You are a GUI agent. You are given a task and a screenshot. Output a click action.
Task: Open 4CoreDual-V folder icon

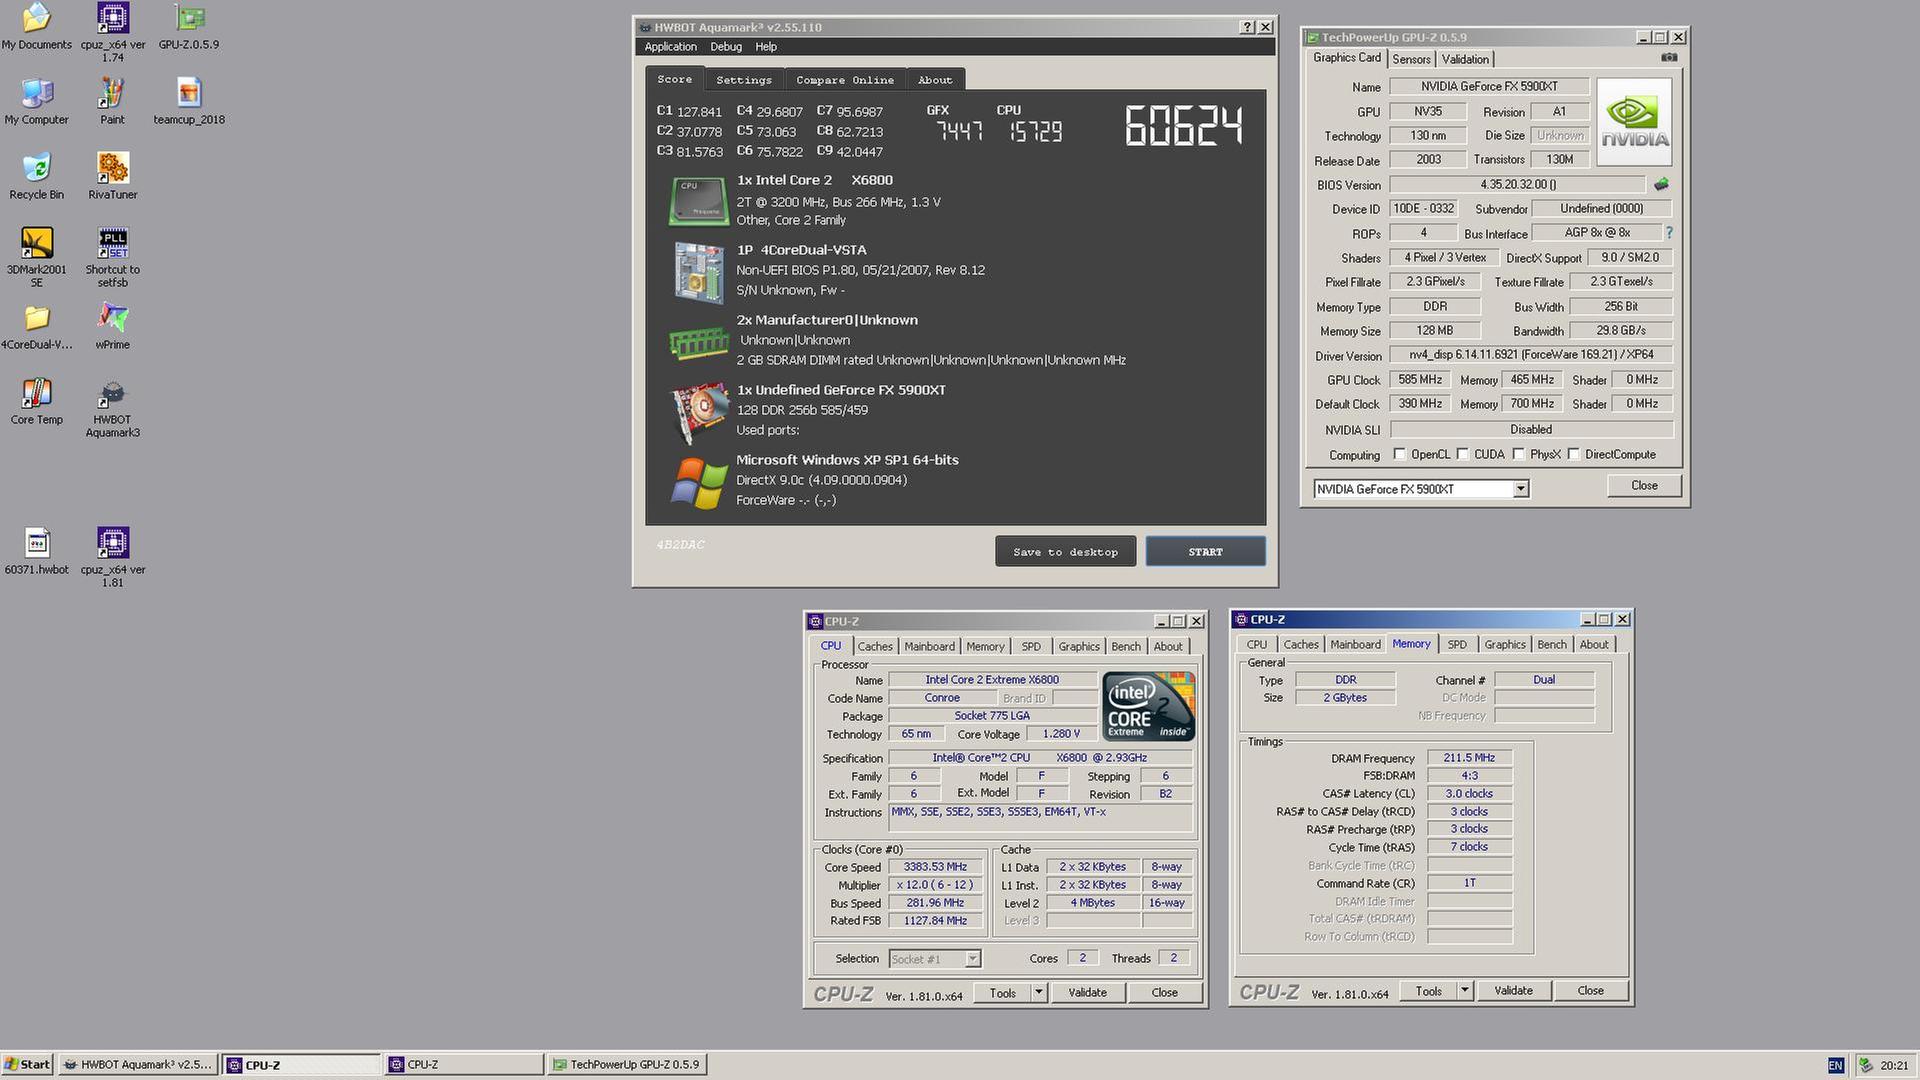point(36,326)
